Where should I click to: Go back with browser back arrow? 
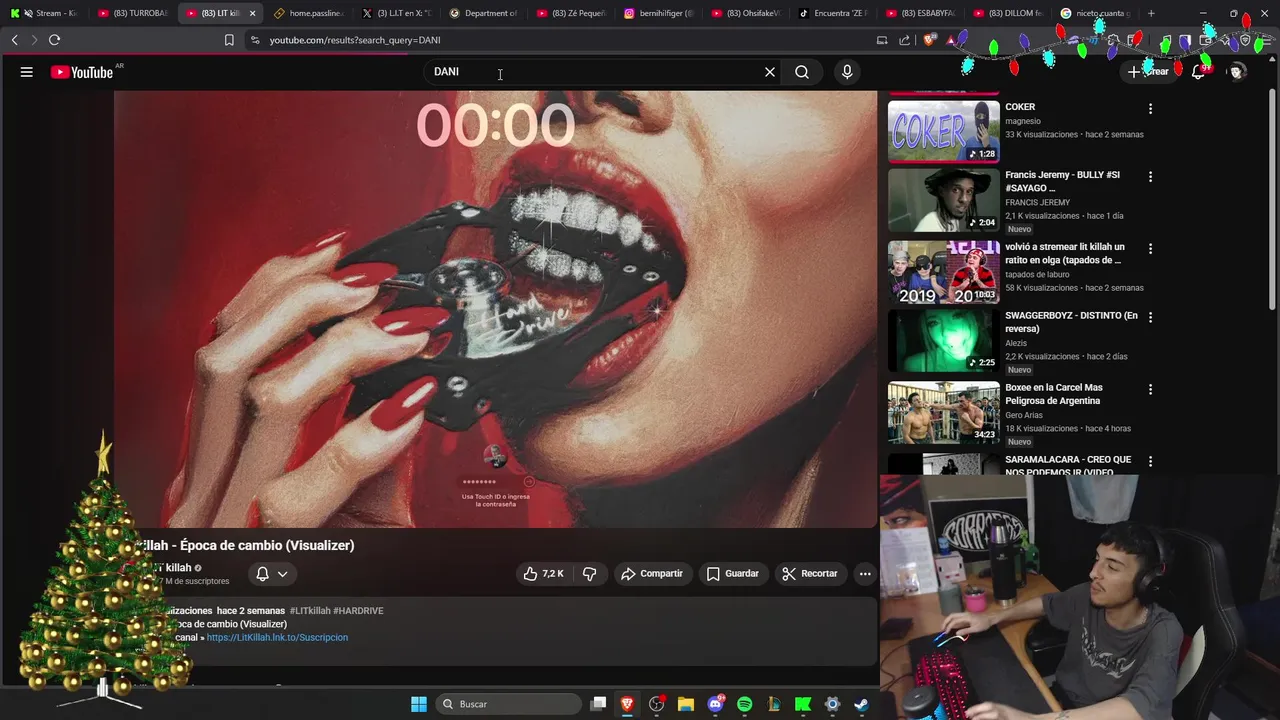pyautogui.click(x=14, y=40)
